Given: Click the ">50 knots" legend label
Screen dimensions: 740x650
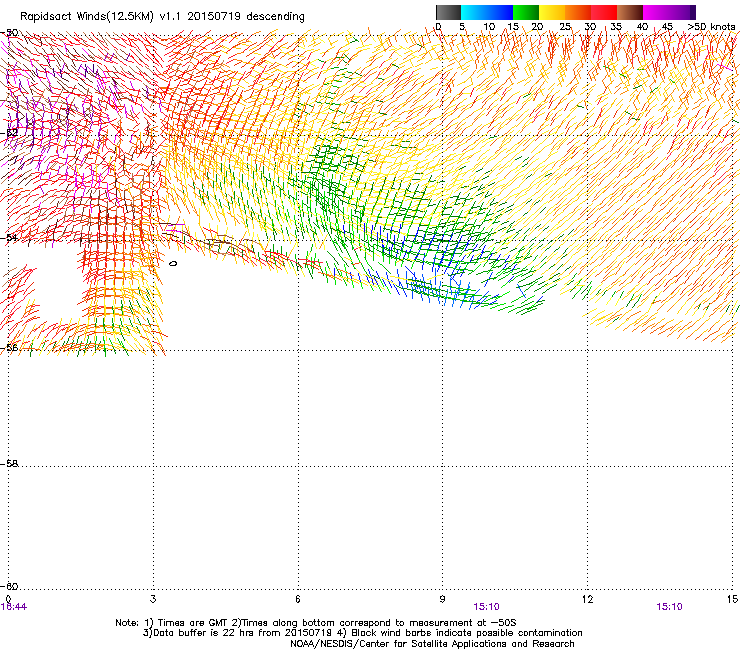Looking at the screenshot, I should tap(711, 26).
